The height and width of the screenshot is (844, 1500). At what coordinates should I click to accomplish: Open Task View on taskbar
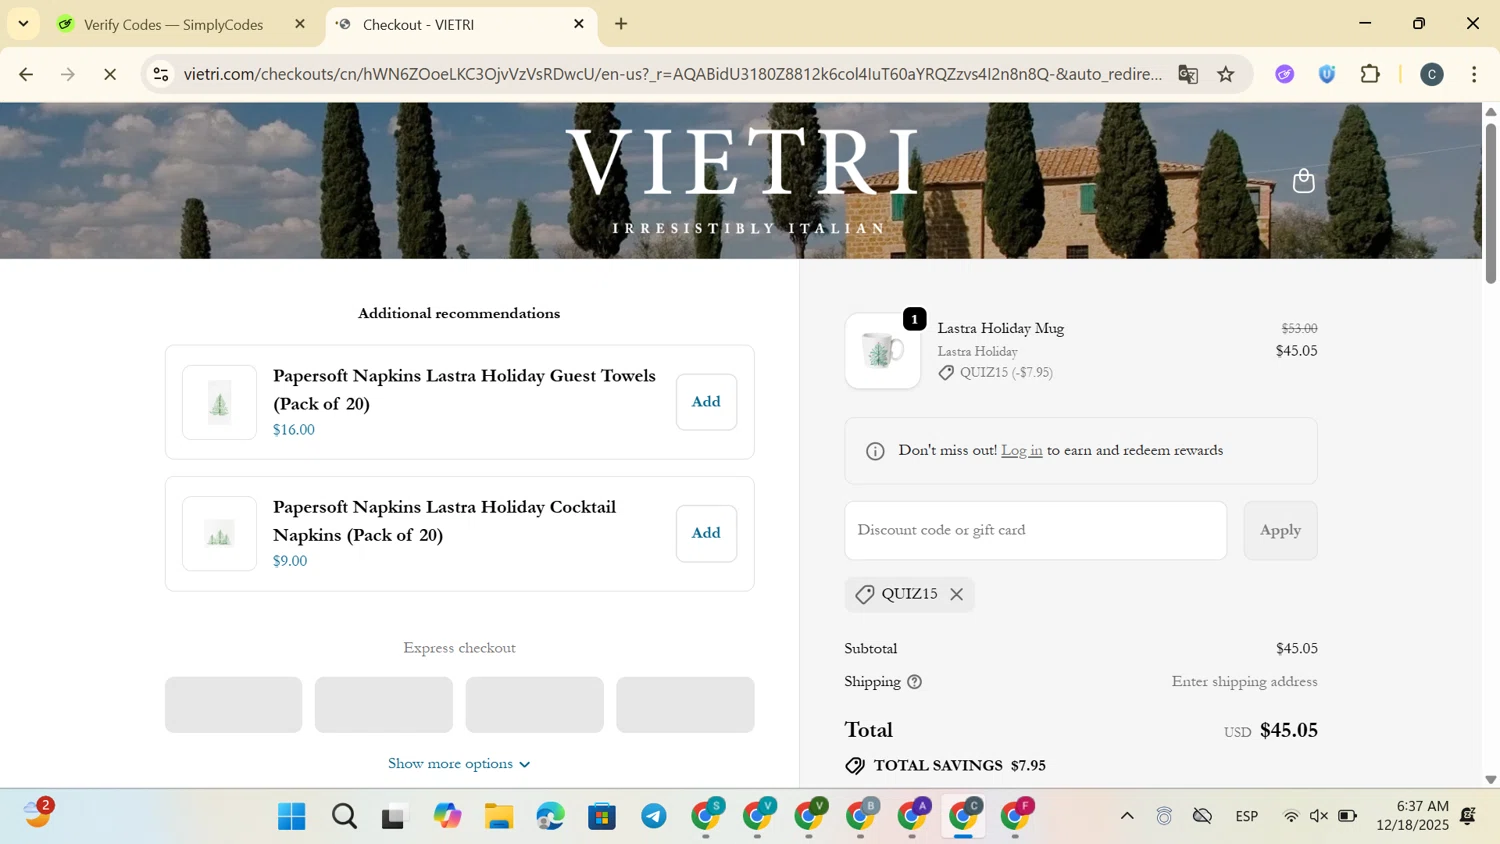(x=395, y=817)
